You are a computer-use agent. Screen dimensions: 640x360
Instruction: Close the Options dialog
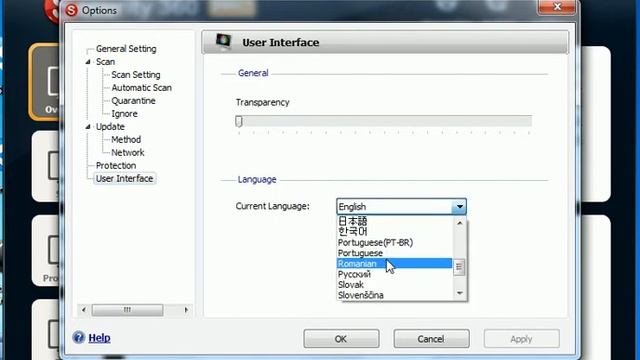557,7
